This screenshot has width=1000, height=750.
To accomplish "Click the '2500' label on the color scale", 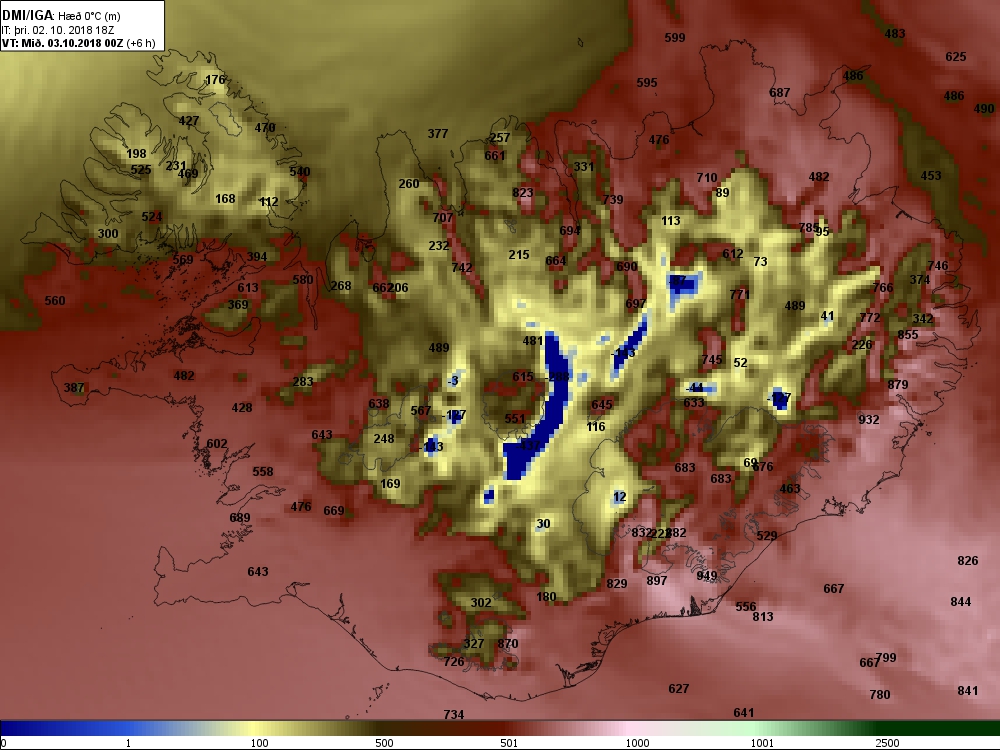I will coord(887,743).
